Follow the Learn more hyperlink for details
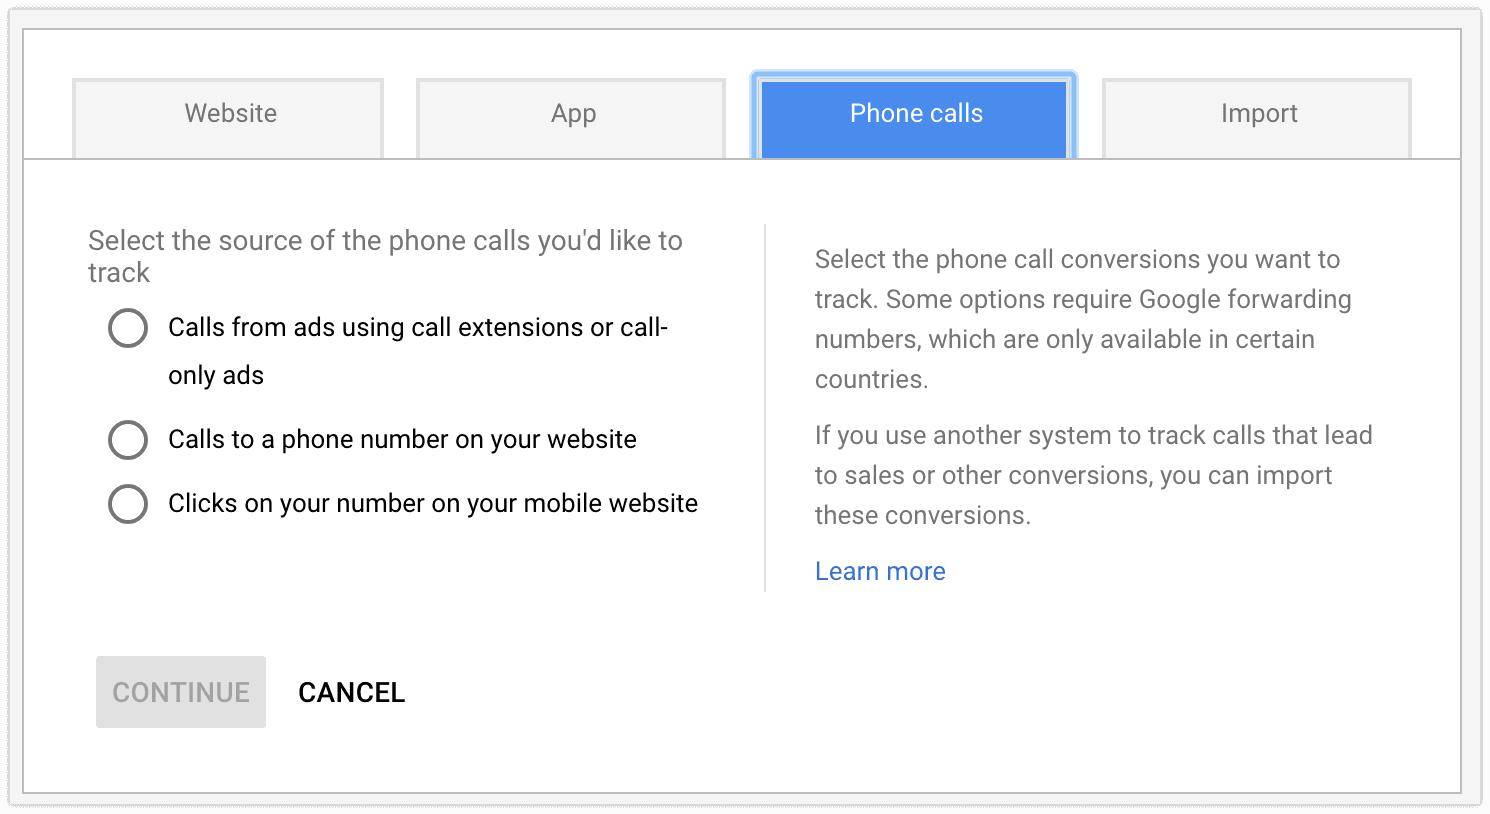 [879, 570]
